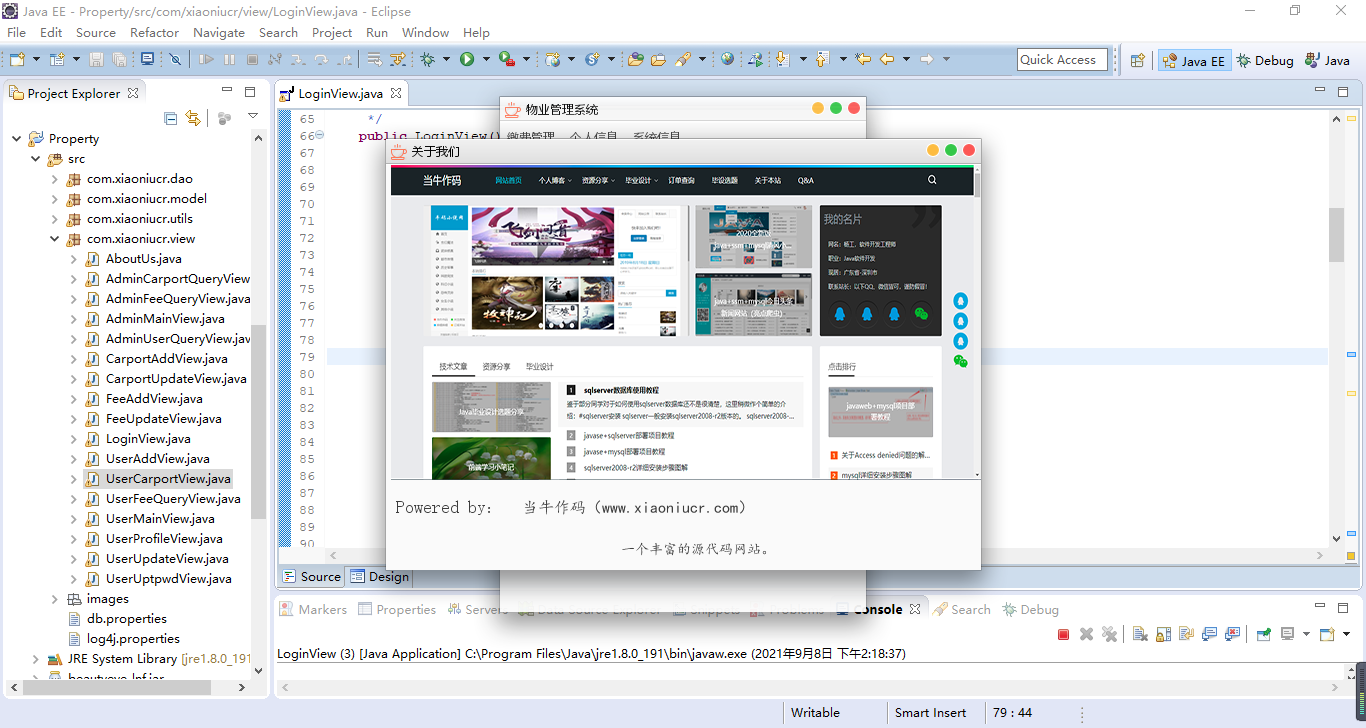Screen dimensions: 1366x728
Task: Open the Refactor menu
Action: click(x=154, y=32)
